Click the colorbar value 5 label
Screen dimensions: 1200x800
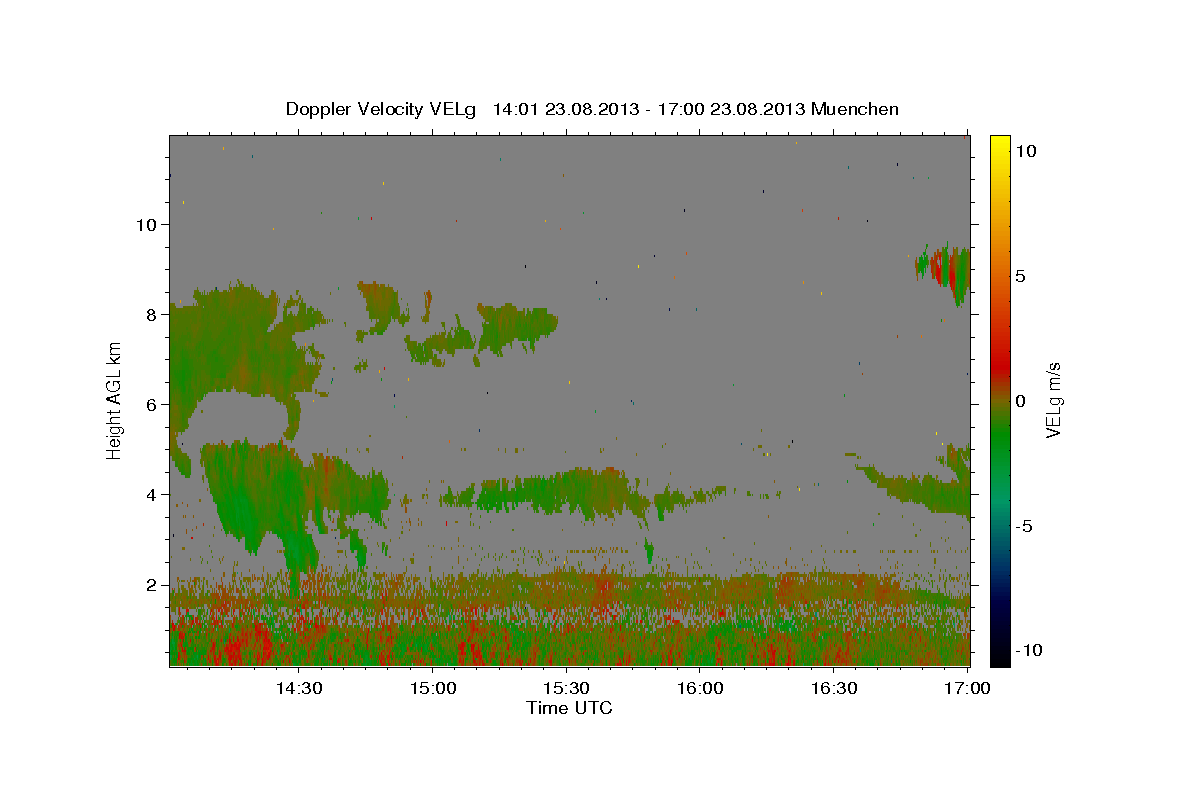click(x=1021, y=276)
